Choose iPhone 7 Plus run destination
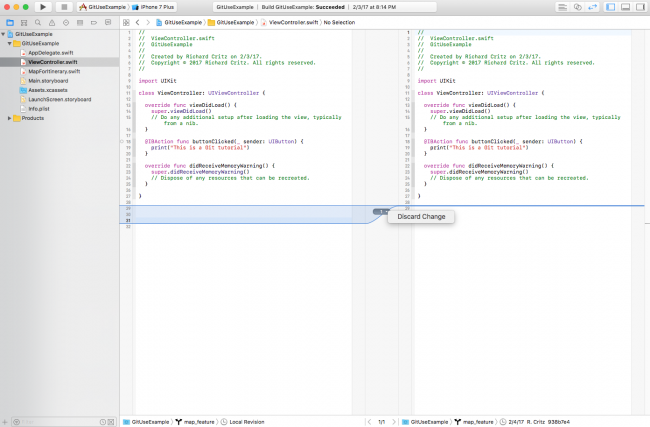 point(153,7)
